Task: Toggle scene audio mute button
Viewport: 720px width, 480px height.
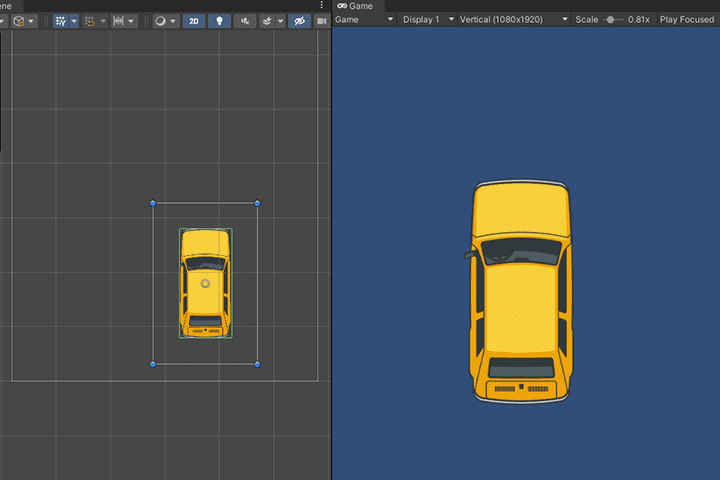Action: click(245, 21)
